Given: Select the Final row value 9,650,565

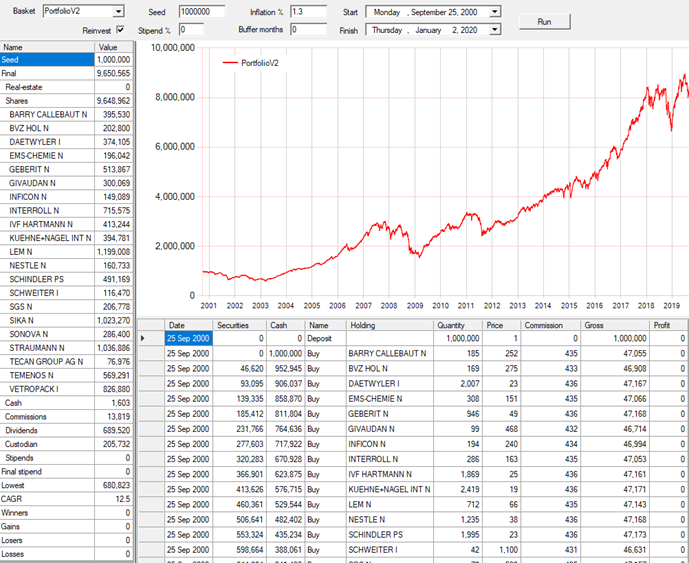Looking at the screenshot, I should pyautogui.click(x=113, y=73).
